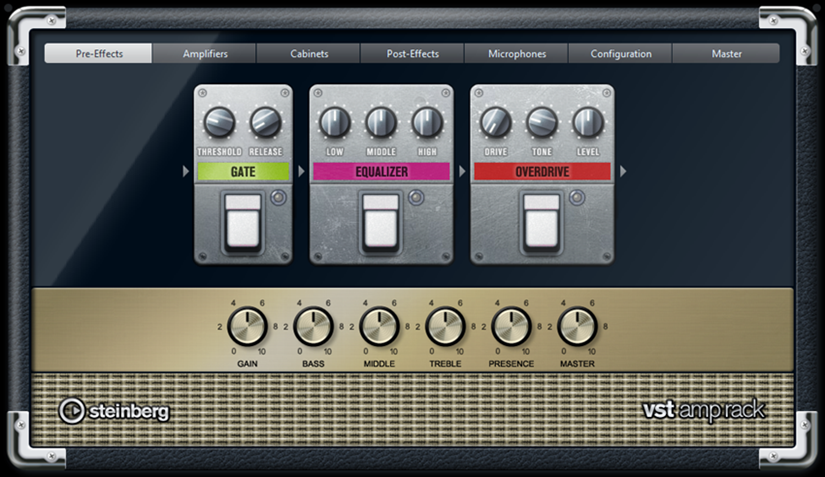Click the TREBLE label on the amplifier
The image size is (825, 477).
pos(445,363)
